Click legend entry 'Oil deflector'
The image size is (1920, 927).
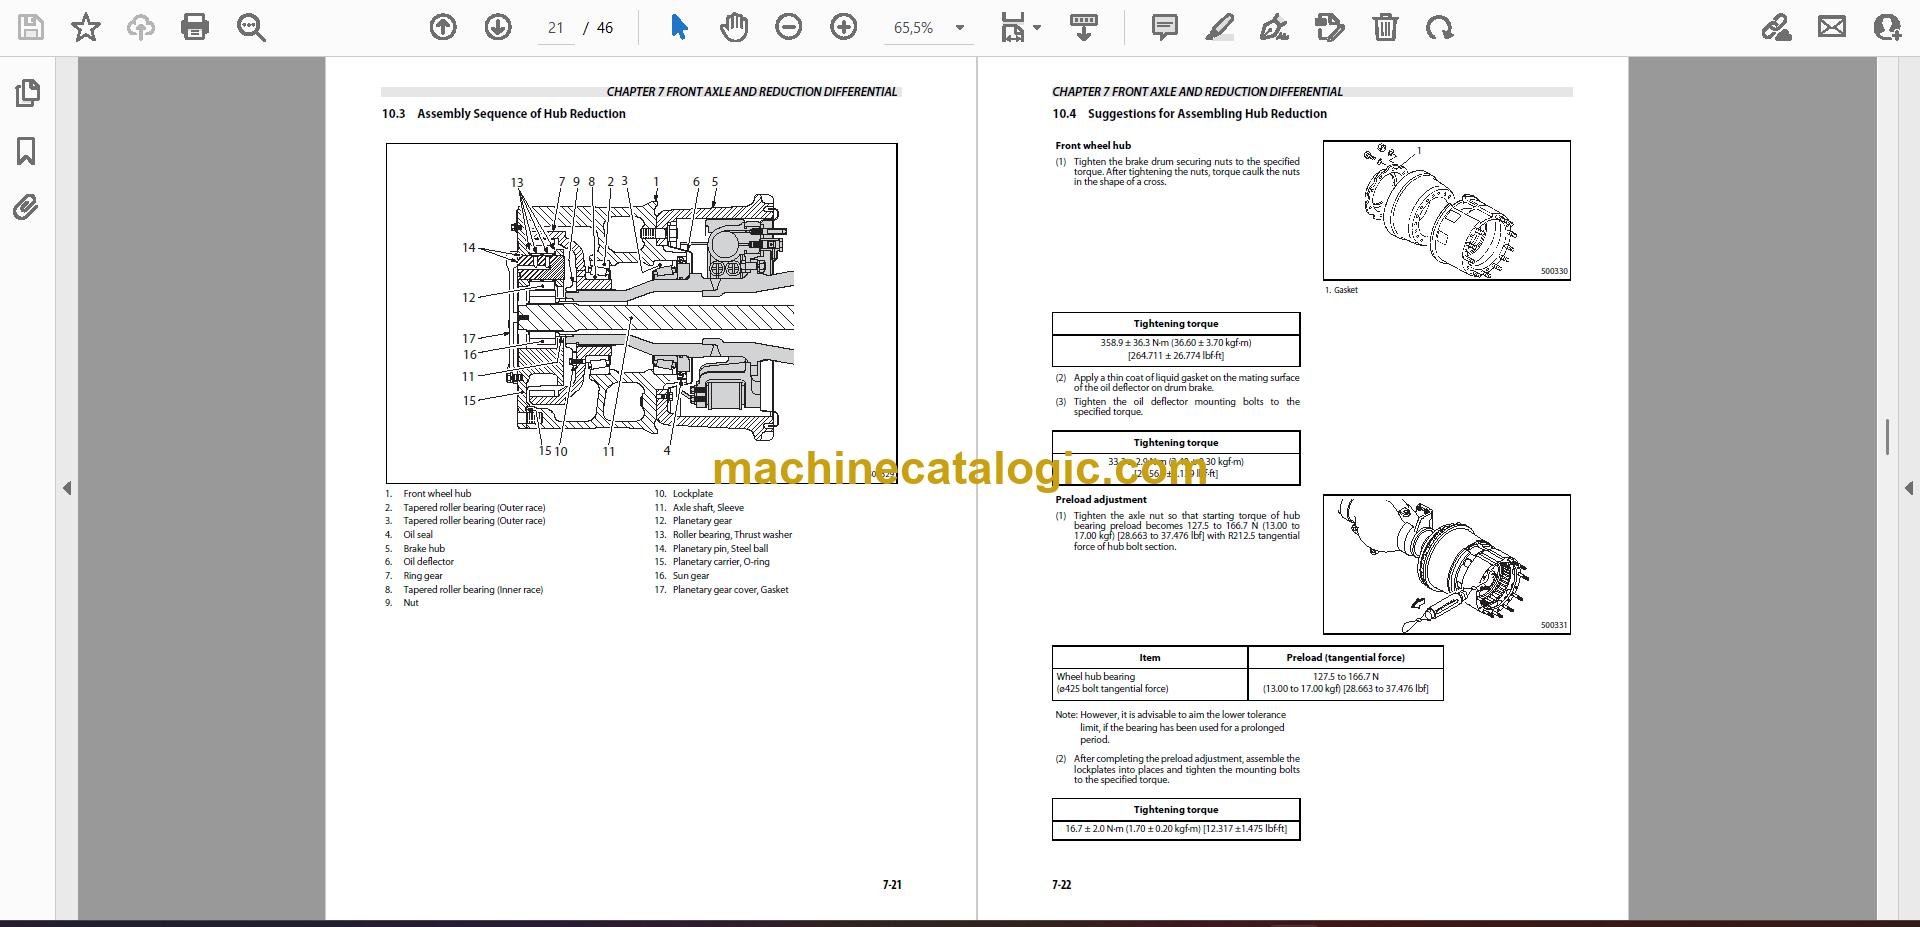coord(428,562)
